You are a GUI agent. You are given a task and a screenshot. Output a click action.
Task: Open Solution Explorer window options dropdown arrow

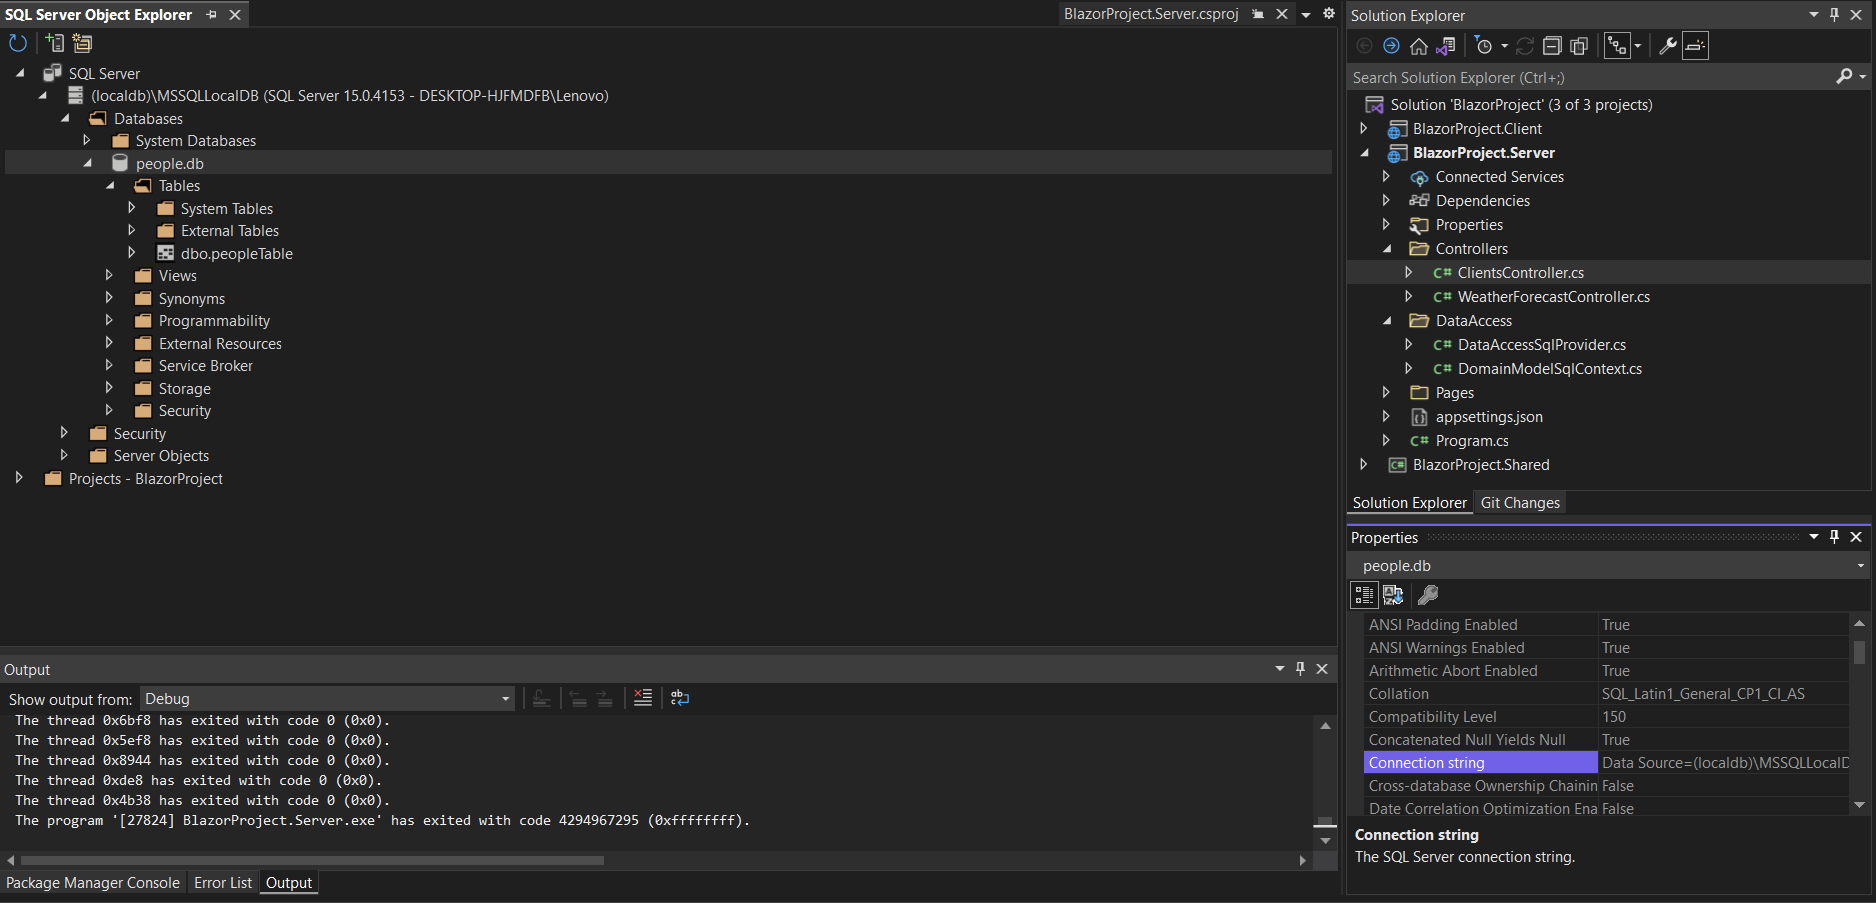click(1813, 15)
